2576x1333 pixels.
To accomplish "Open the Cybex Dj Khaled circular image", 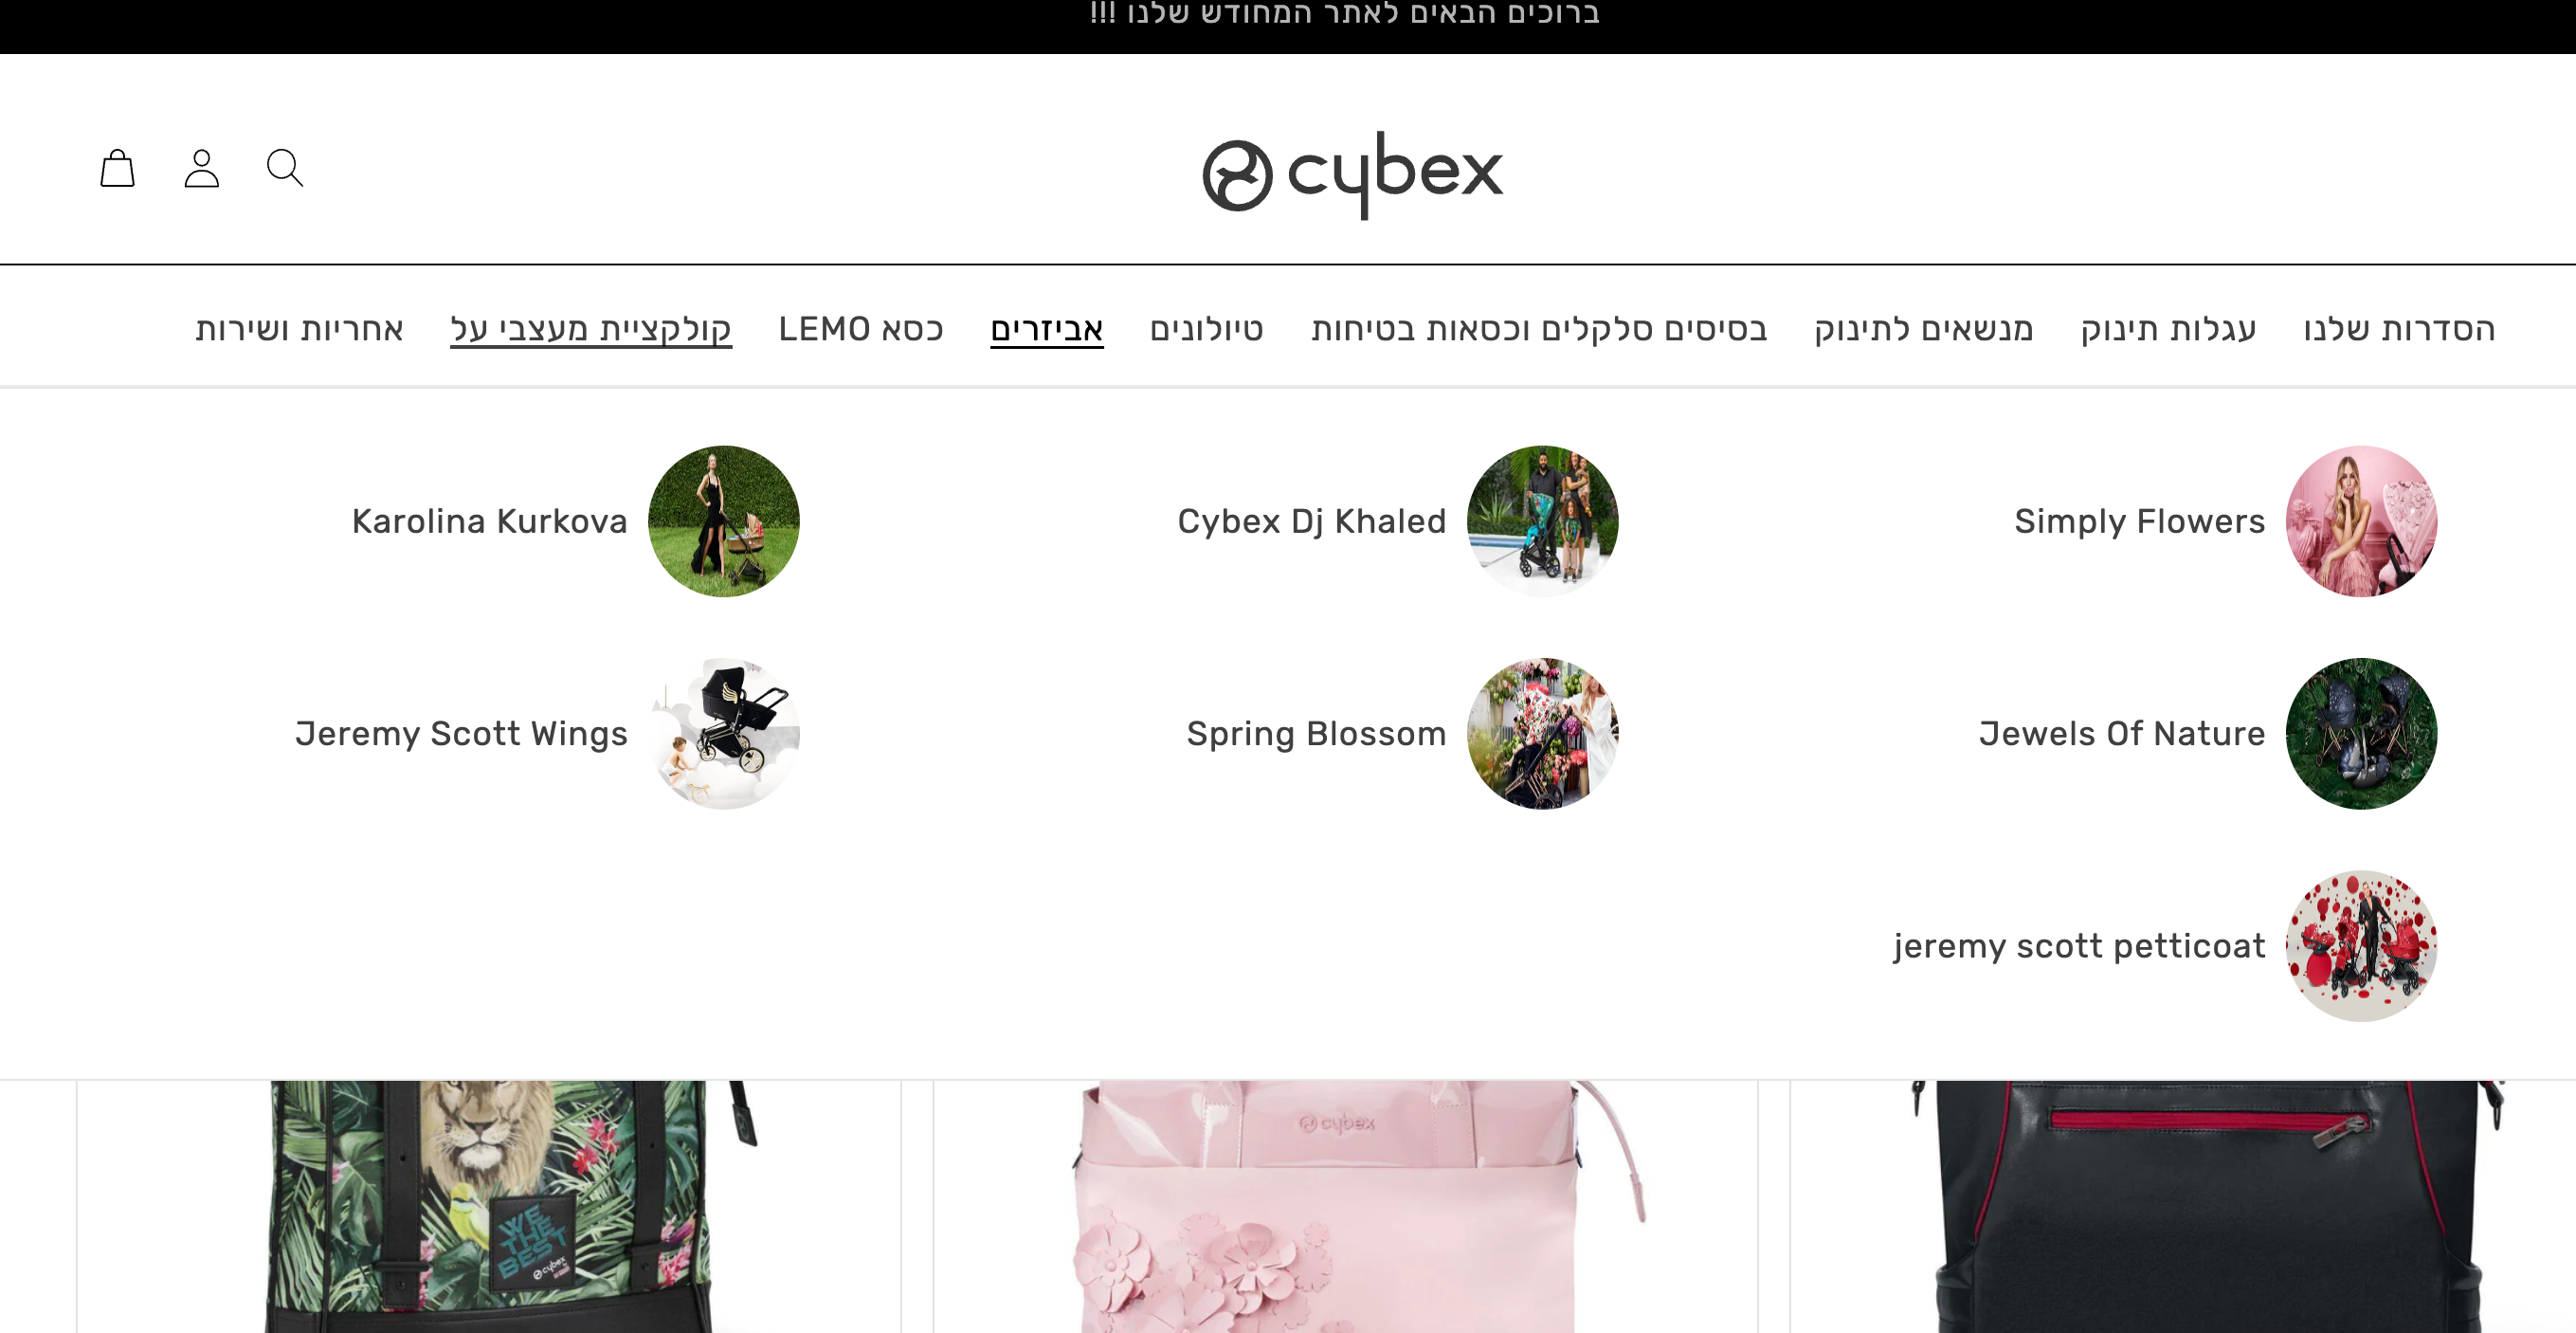I will 1543,521.
